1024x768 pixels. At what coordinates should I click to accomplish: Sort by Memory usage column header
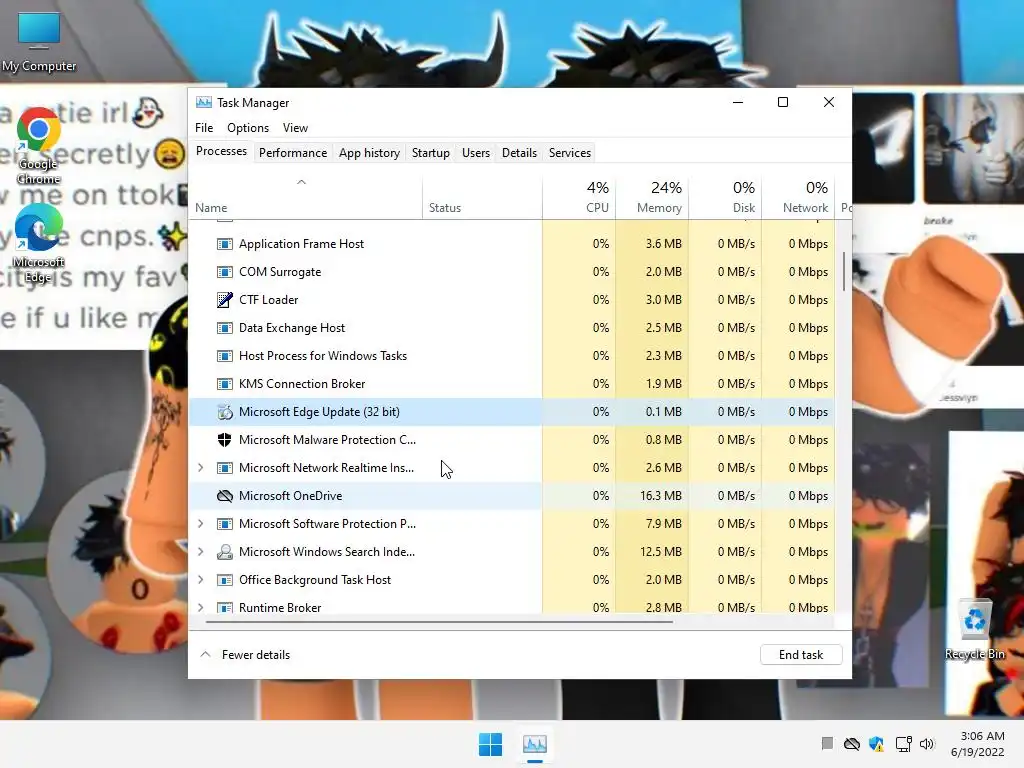pyautogui.click(x=652, y=197)
